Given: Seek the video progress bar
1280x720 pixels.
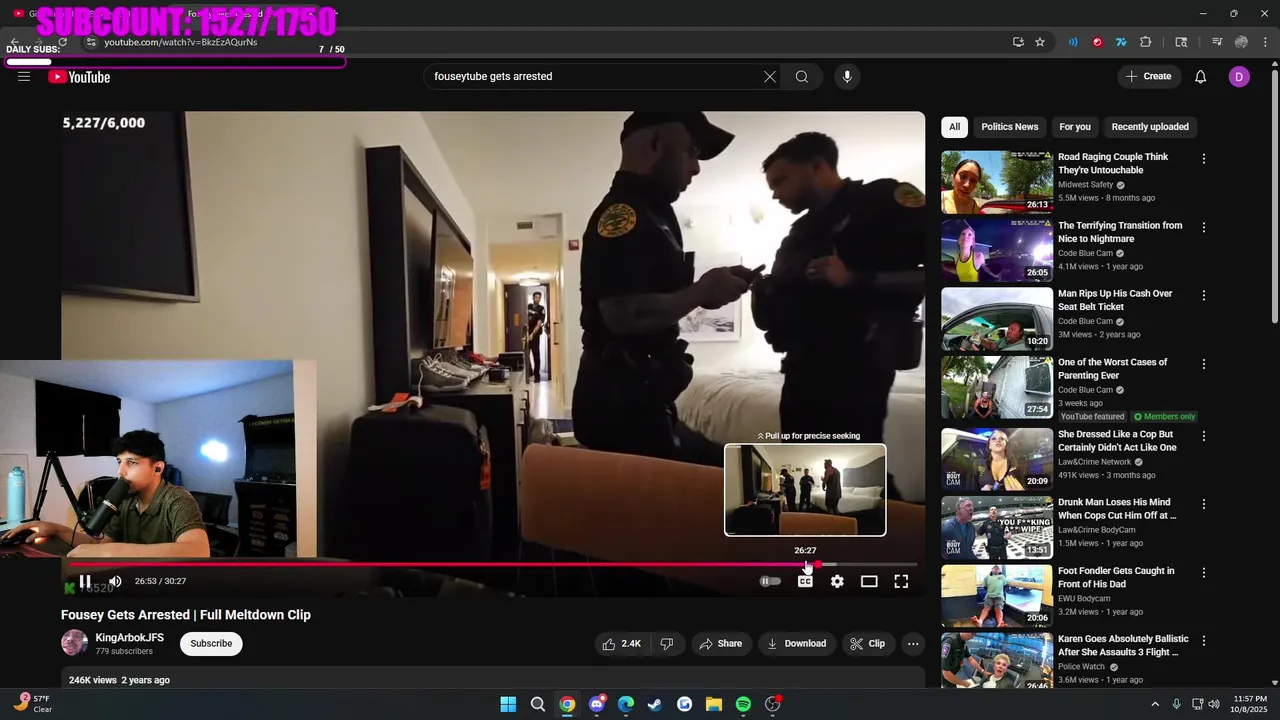Looking at the screenshot, I should 493,564.
